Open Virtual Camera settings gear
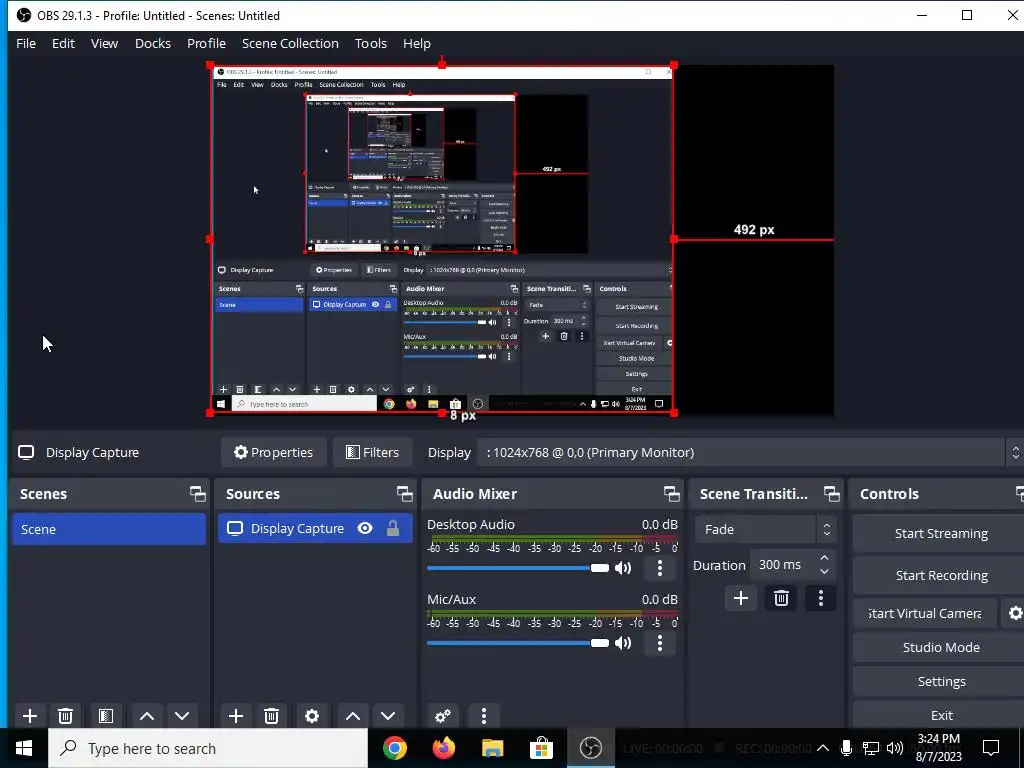 pos(1014,613)
